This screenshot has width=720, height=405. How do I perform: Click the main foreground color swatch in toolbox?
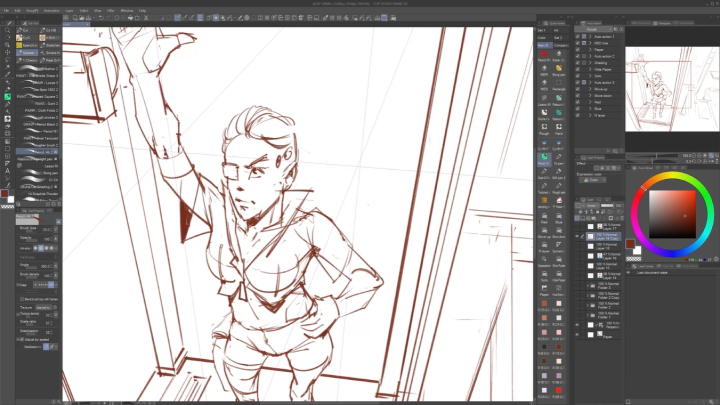(x=4, y=194)
